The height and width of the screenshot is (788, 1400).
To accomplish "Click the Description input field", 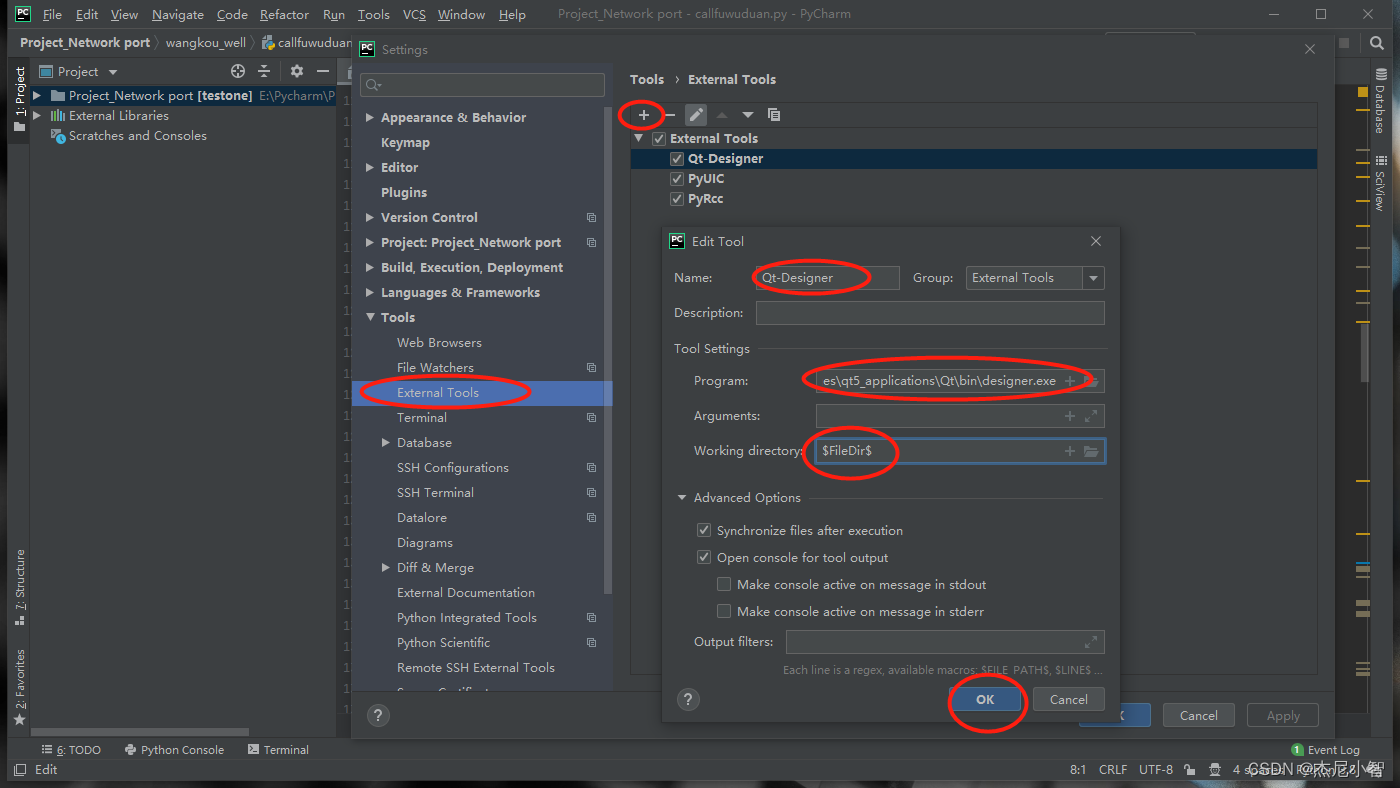I will click(x=930, y=313).
